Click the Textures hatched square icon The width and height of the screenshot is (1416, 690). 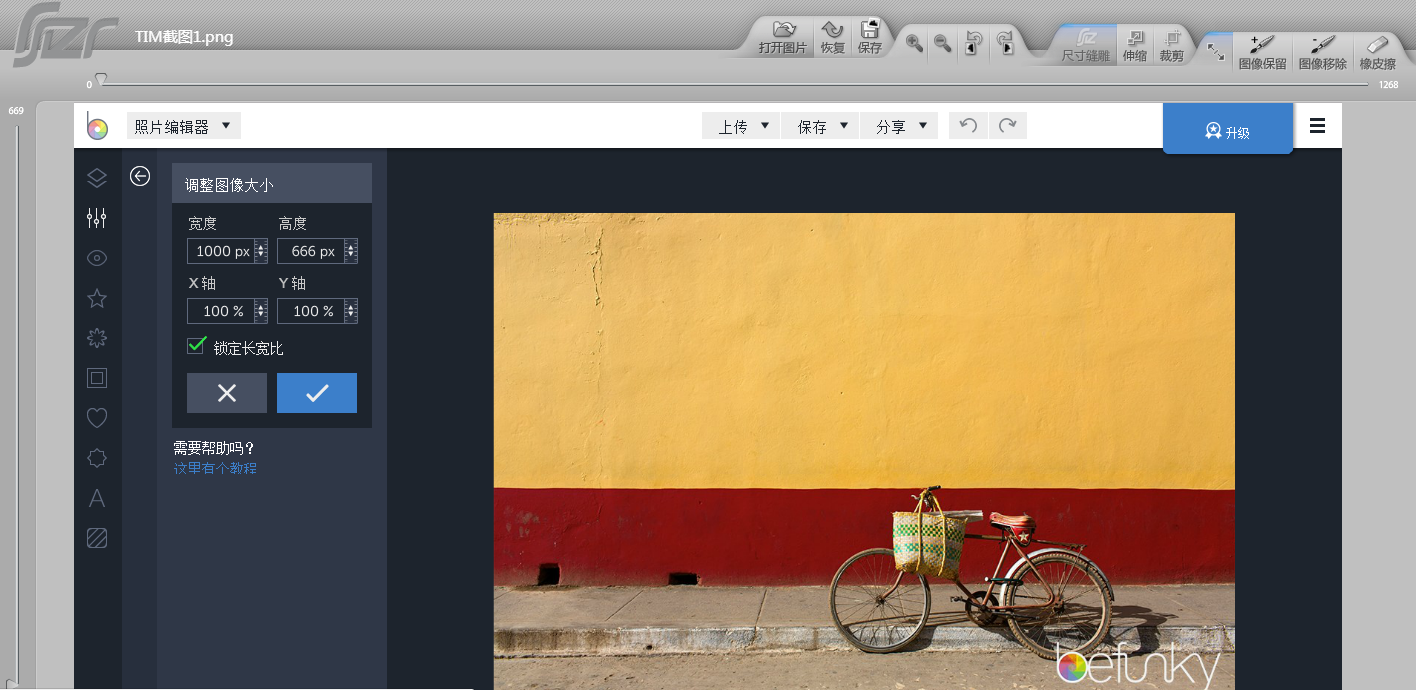[97, 538]
